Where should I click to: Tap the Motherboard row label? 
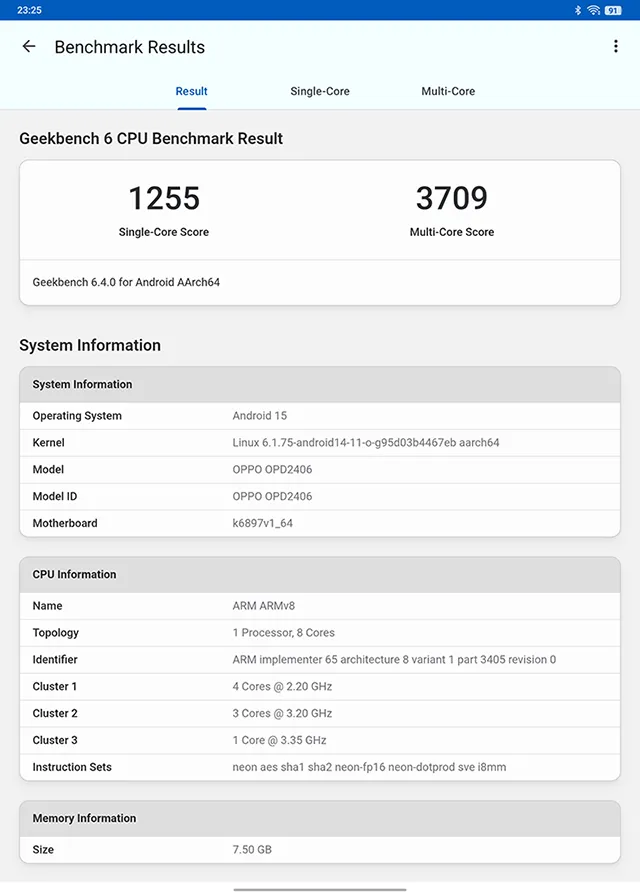[x=65, y=523]
